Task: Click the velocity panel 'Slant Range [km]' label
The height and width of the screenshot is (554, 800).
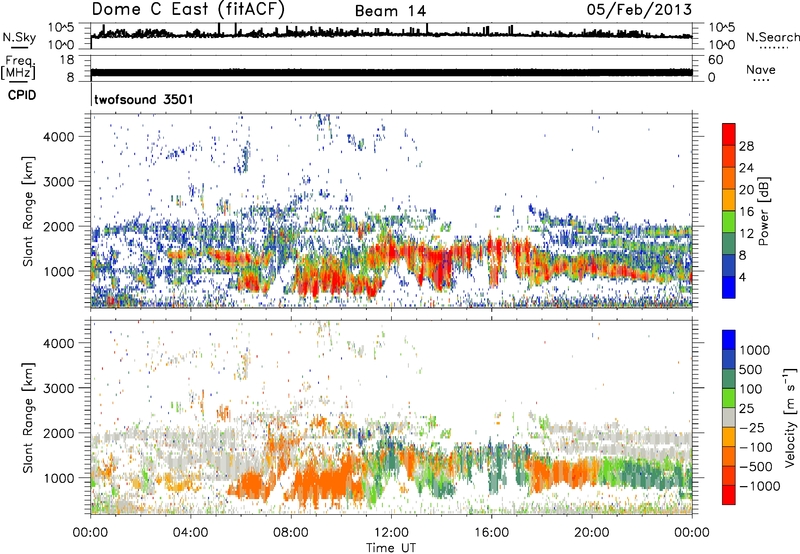Action: click(x=28, y=418)
